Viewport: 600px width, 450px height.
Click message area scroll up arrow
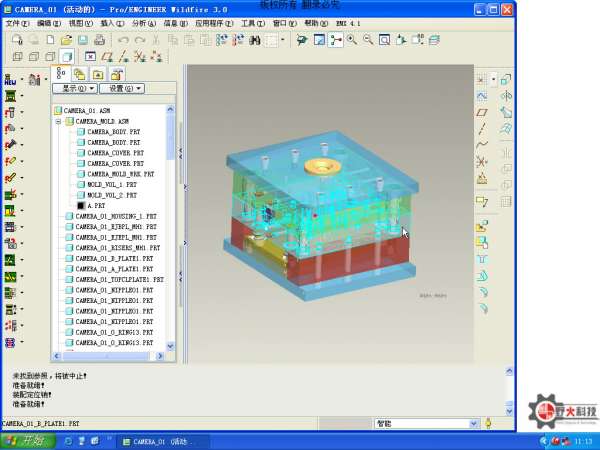[509, 371]
